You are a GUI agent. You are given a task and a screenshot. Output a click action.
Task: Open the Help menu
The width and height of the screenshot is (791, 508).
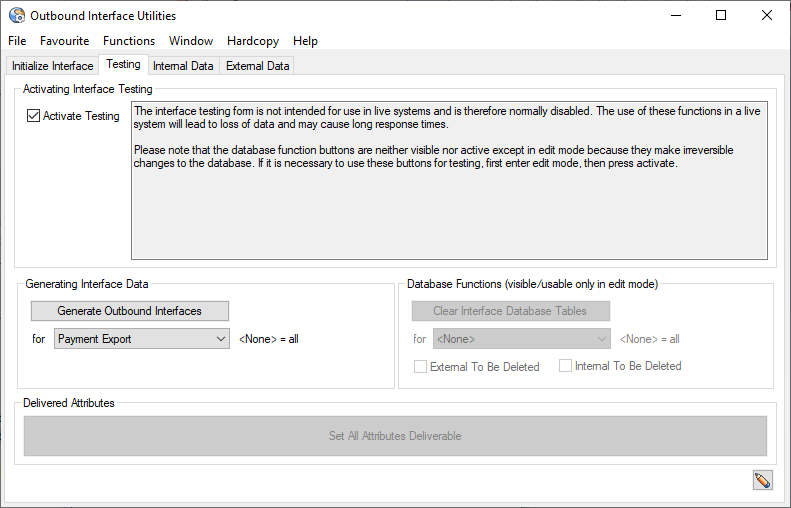[x=305, y=41]
